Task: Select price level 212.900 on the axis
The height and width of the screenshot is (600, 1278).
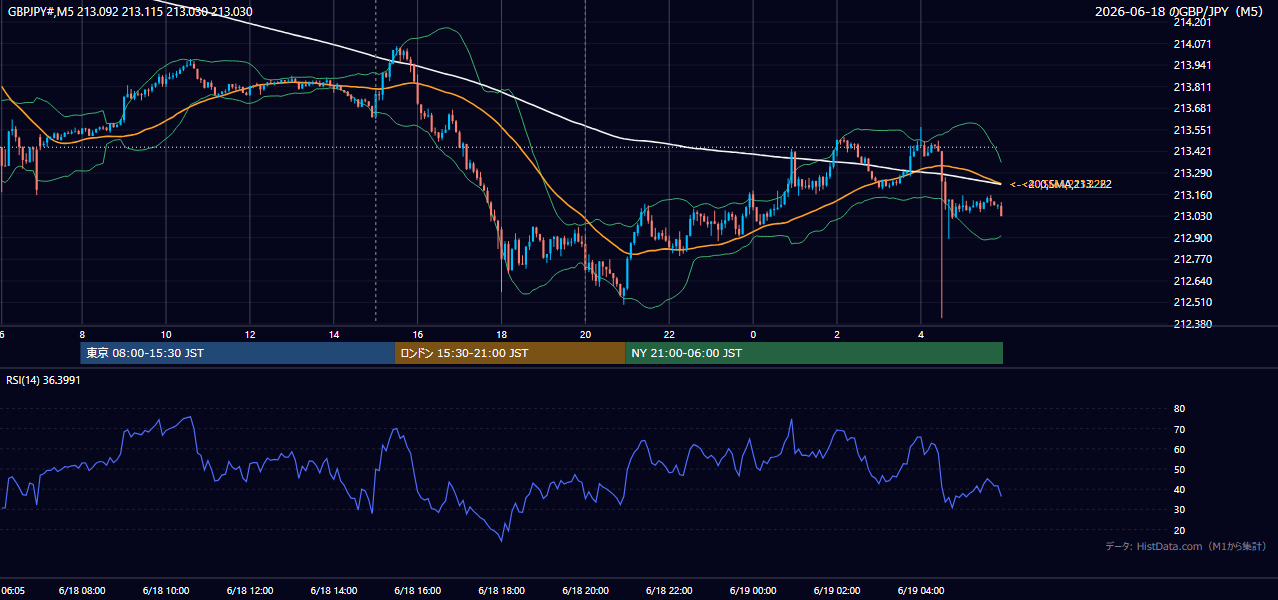Action: 1192,238
